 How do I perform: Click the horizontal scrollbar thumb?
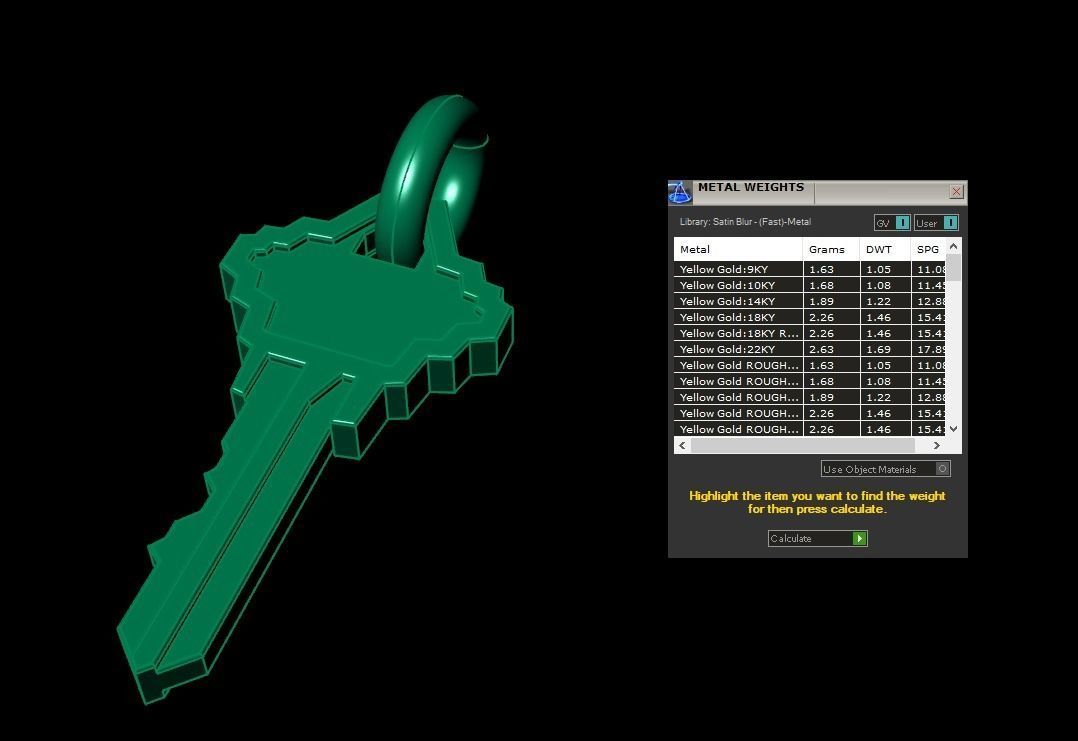[x=802, y=445]
